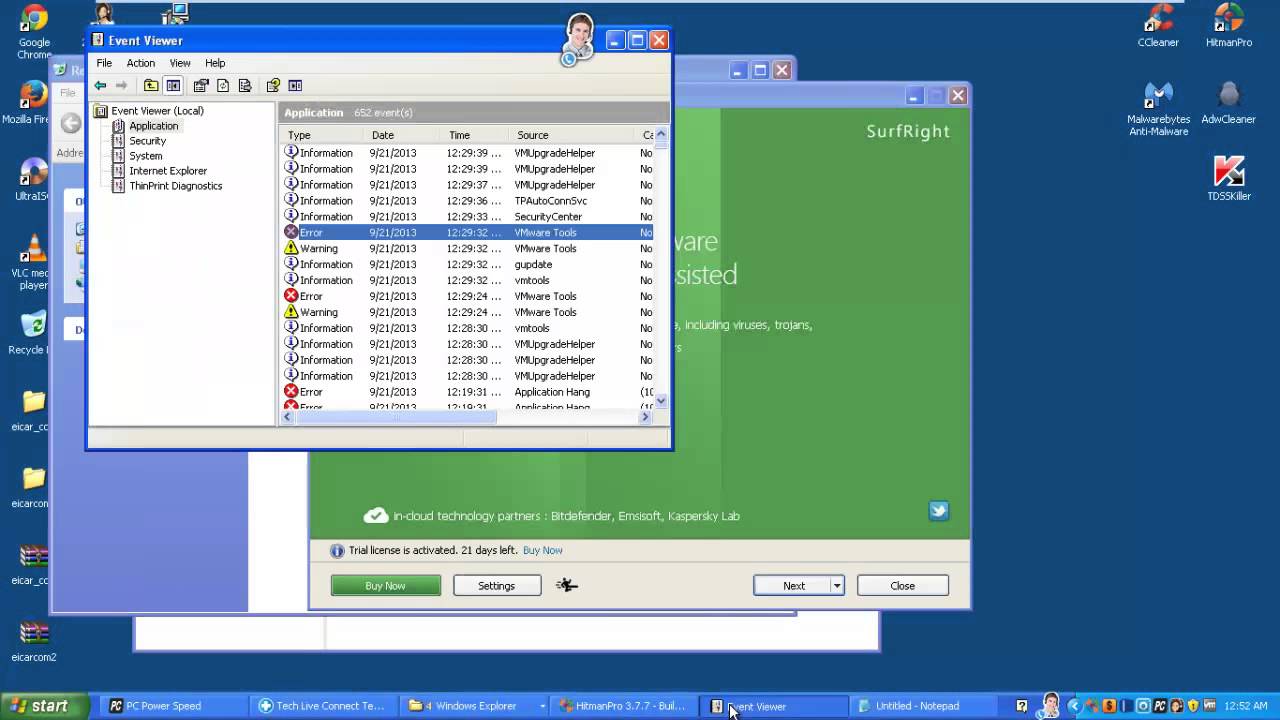The image size is (1280, 720).
Task: Click the Up one level folder icon
Action: click(x=151, y=86)
